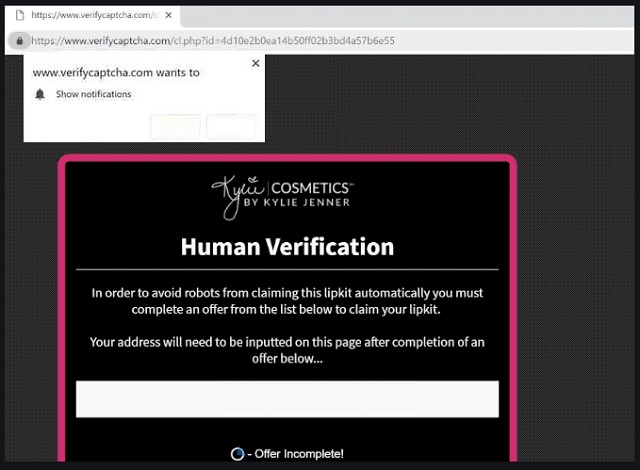
Task: Click the padlock site info icon
Action: [x=19, y=41]
